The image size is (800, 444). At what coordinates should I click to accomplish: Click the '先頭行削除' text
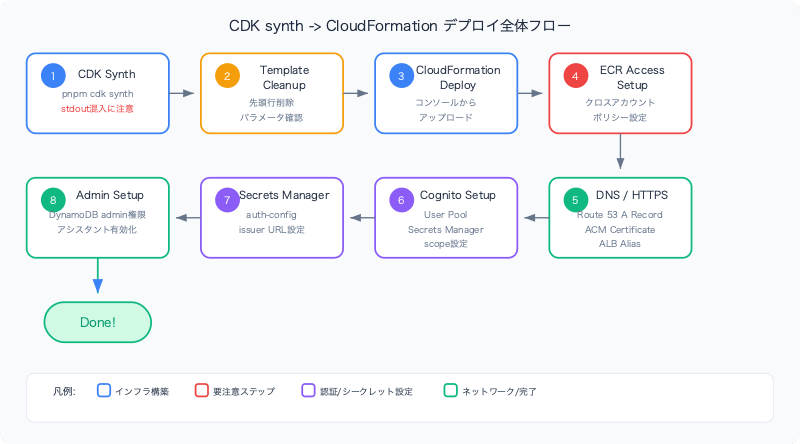tap(271, 103)
